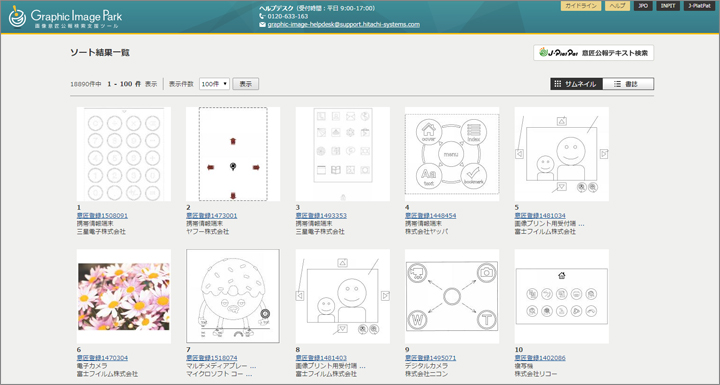Open J-PlatPat 意匠公報テキスト検索 button
The image size is (720, 385).
[593, 53]
